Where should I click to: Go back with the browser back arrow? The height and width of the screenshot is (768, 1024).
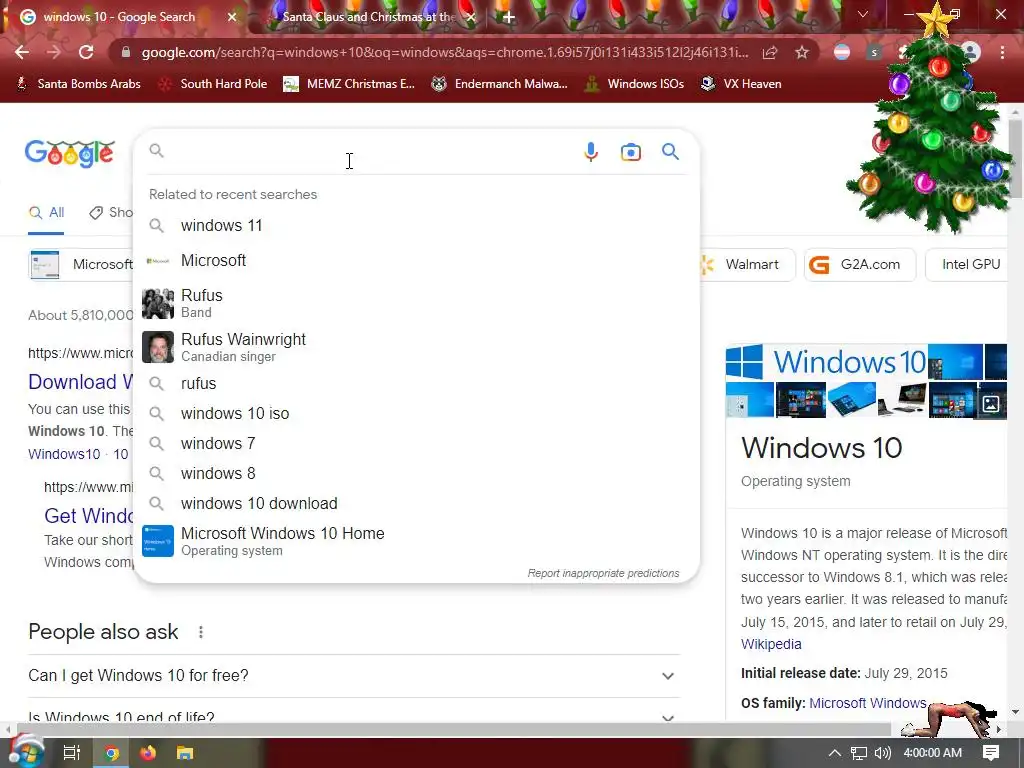tap(22, 52)
